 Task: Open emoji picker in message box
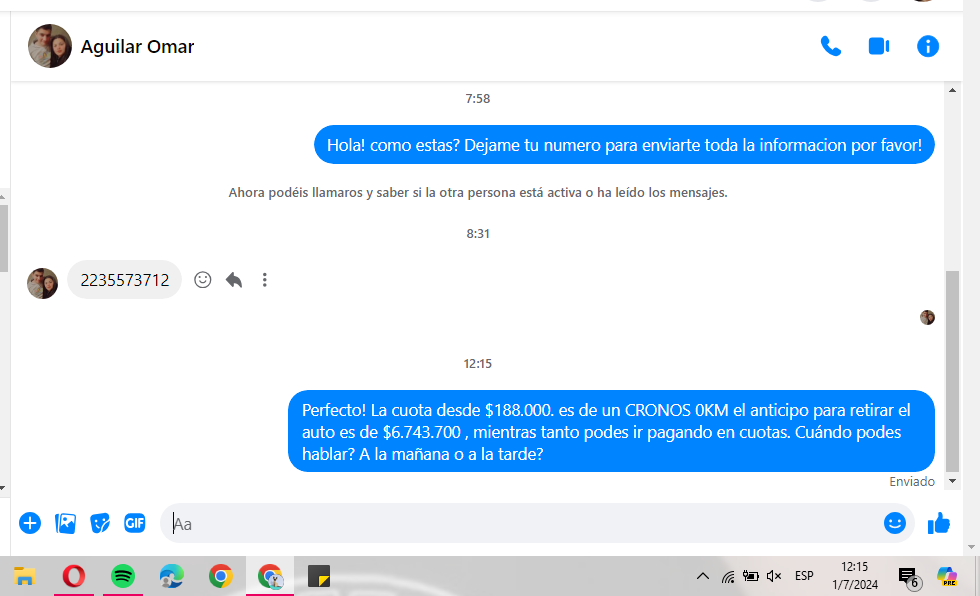tap(894, 523)
